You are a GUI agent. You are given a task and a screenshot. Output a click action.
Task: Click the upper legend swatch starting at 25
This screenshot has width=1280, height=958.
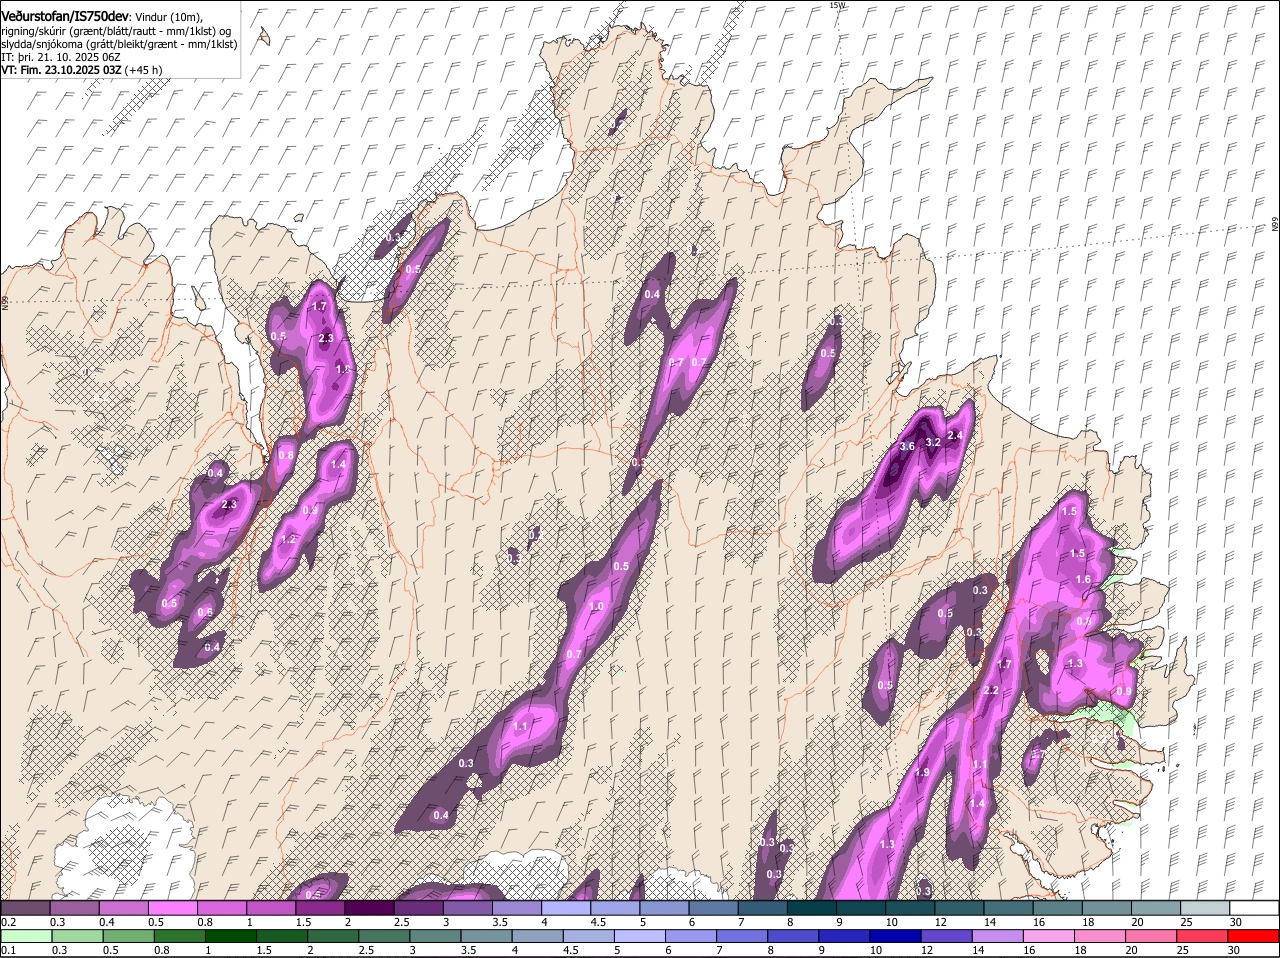point(1205,907)
